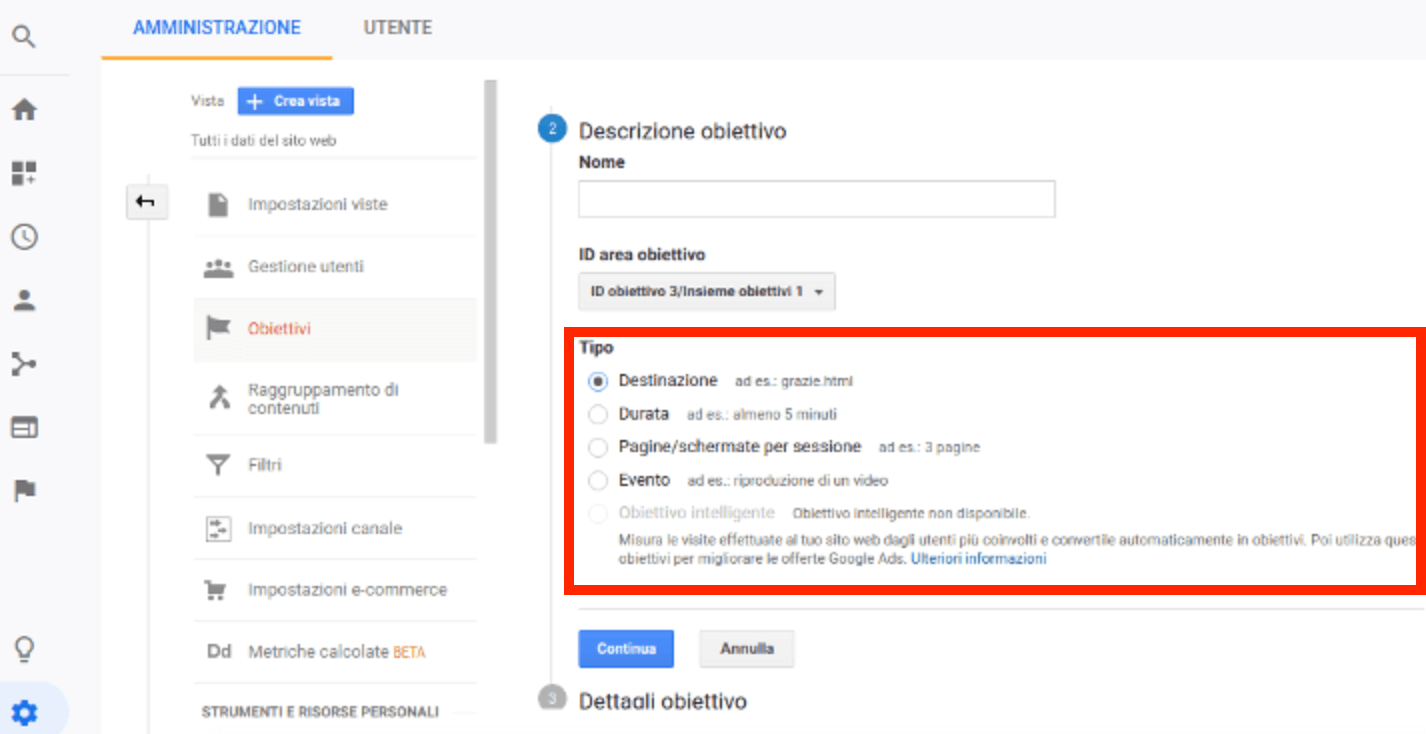
Task: Open the Ulteriori informazioni link
Action: pos(978,559)
